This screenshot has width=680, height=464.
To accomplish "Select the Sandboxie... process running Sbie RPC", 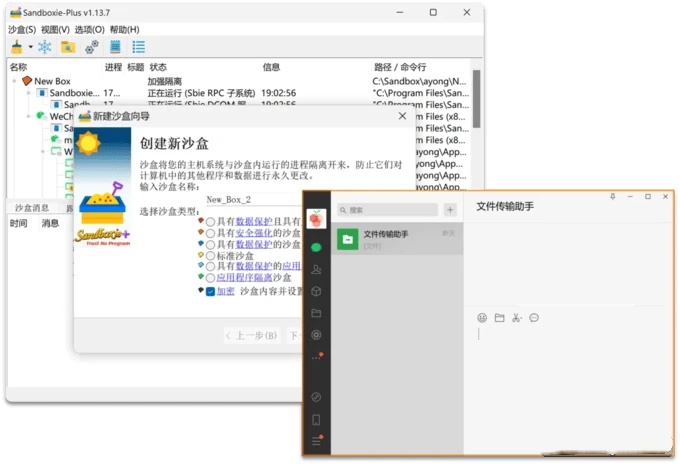I will pos(74,93).
